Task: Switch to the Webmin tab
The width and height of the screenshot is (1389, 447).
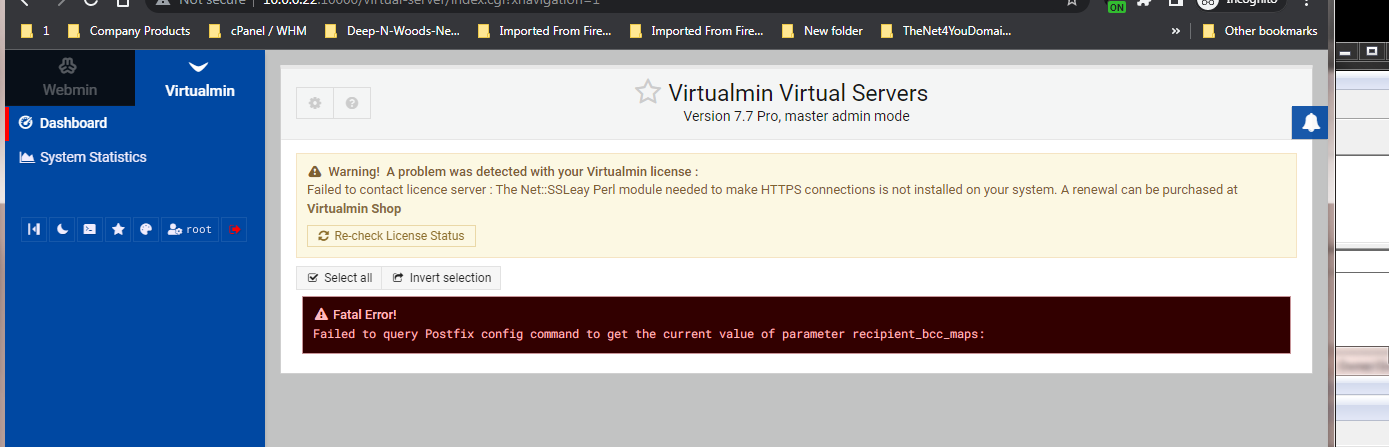Action: (70, 78)
